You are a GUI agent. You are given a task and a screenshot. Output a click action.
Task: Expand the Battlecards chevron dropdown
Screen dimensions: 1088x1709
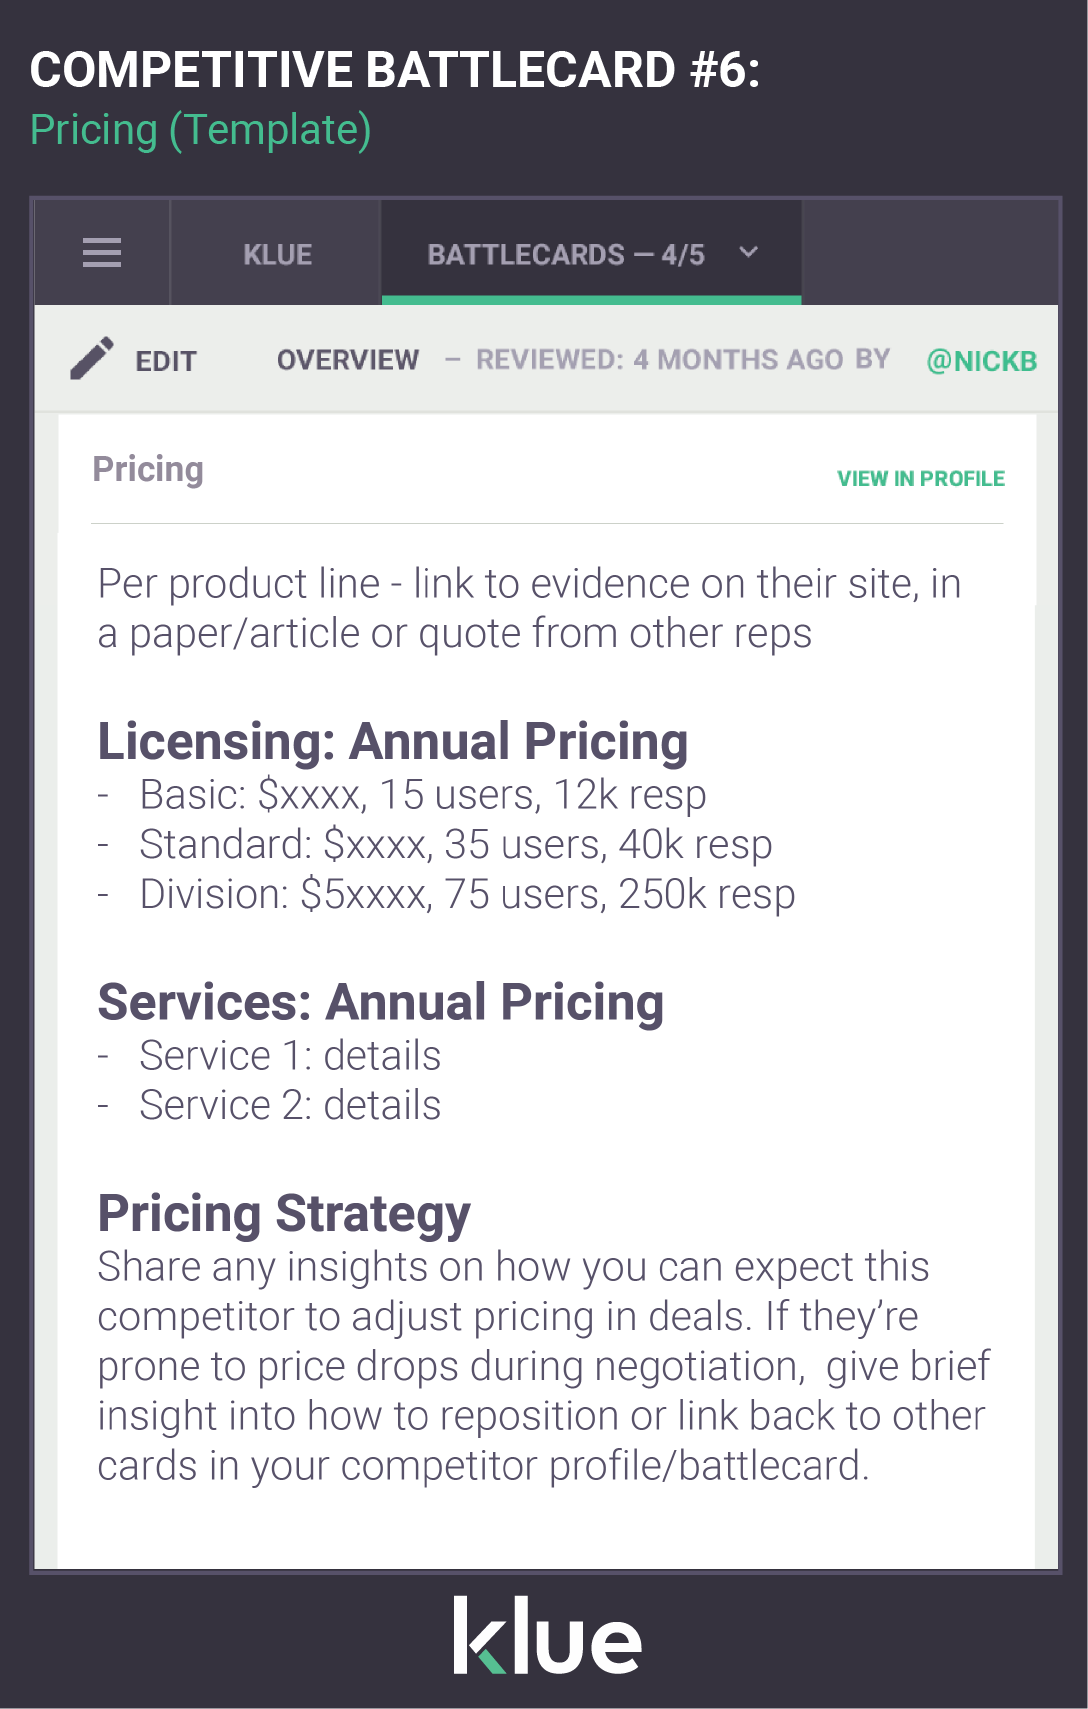[x=748, y=253]
